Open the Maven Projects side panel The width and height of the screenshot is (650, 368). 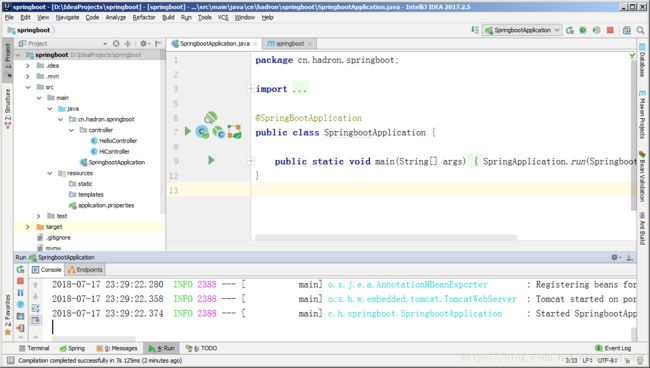(642, 114)
